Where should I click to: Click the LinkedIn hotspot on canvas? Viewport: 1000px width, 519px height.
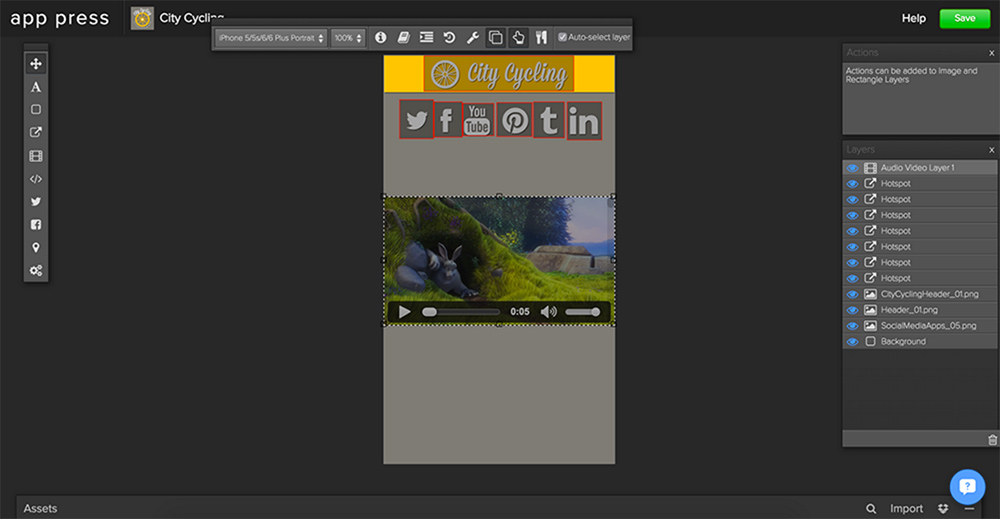584,121
